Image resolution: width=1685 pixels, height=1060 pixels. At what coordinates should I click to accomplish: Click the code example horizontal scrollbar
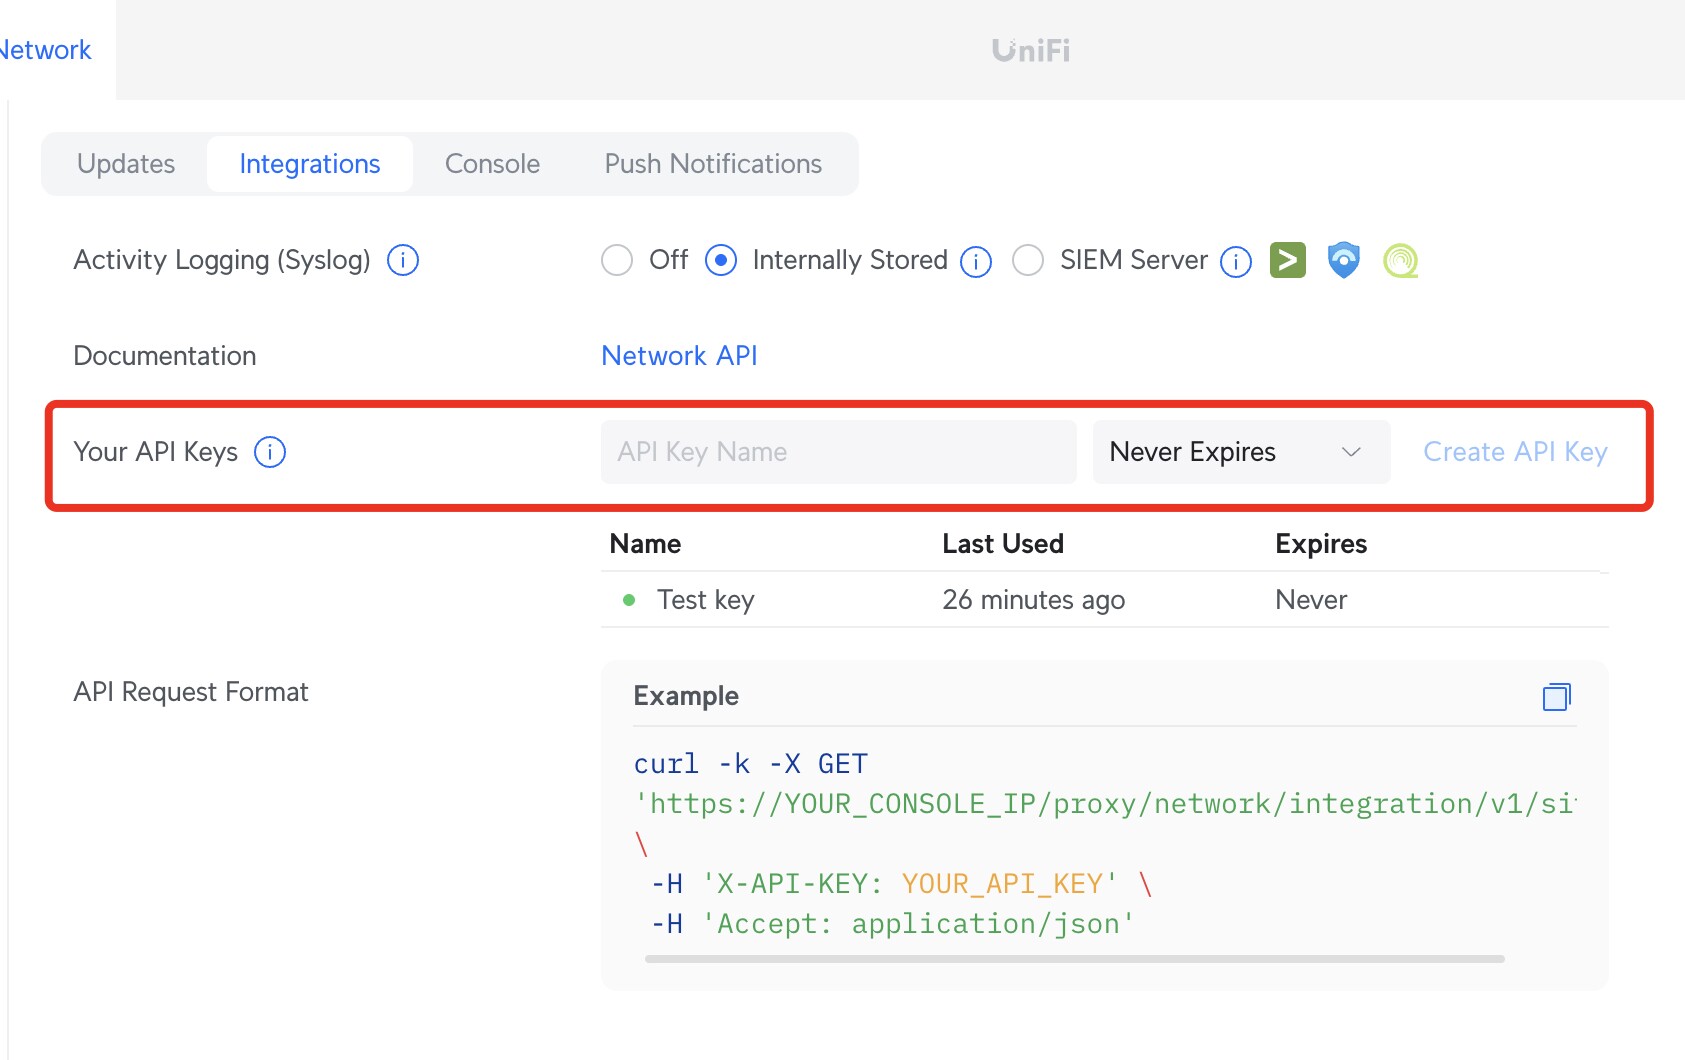point(1074,959)
